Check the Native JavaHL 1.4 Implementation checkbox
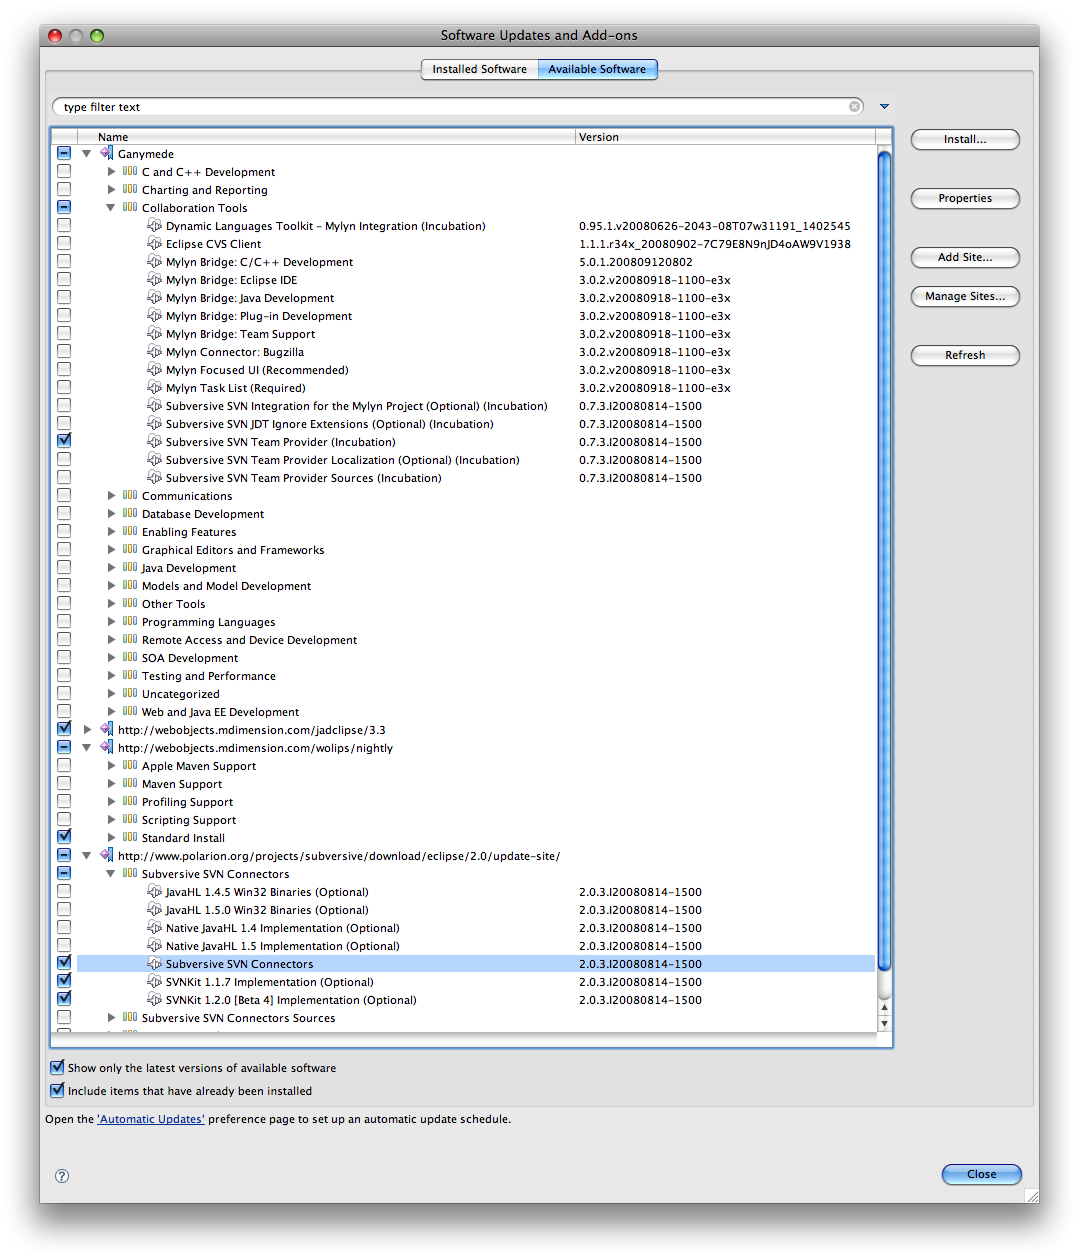Viewport: 1079px width, 1258px height. tap(64, 928)
